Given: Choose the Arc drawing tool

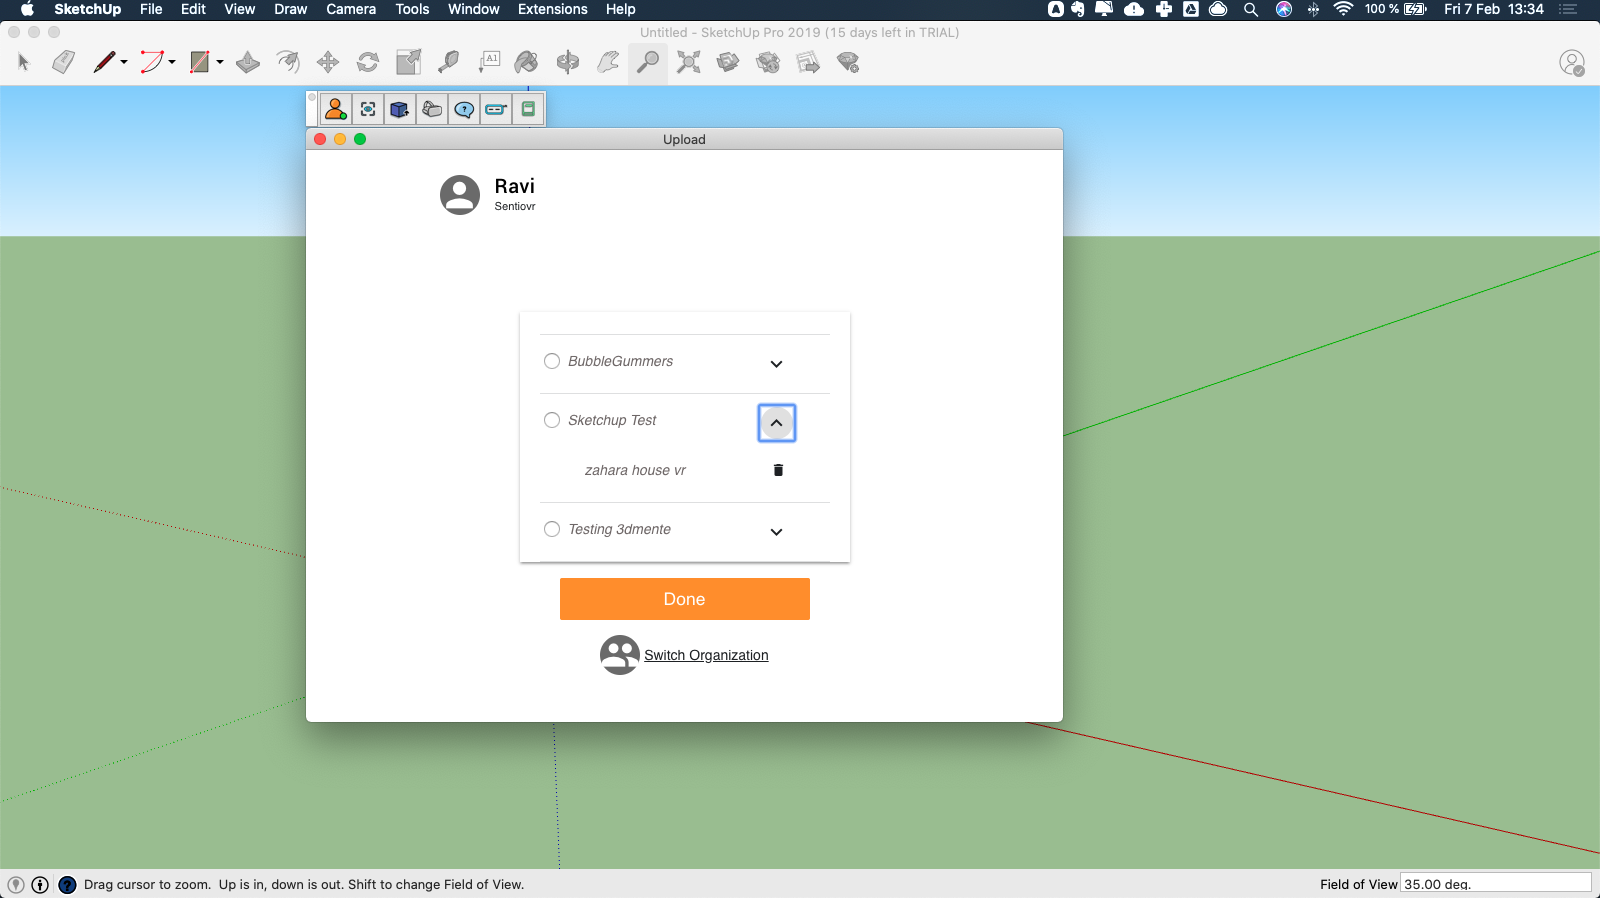Looking at the screenshot, I should [x=152, y=62].
